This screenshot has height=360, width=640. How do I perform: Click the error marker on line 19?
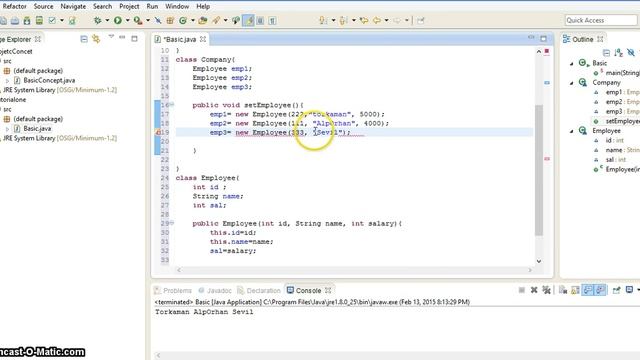pos(158,132)
